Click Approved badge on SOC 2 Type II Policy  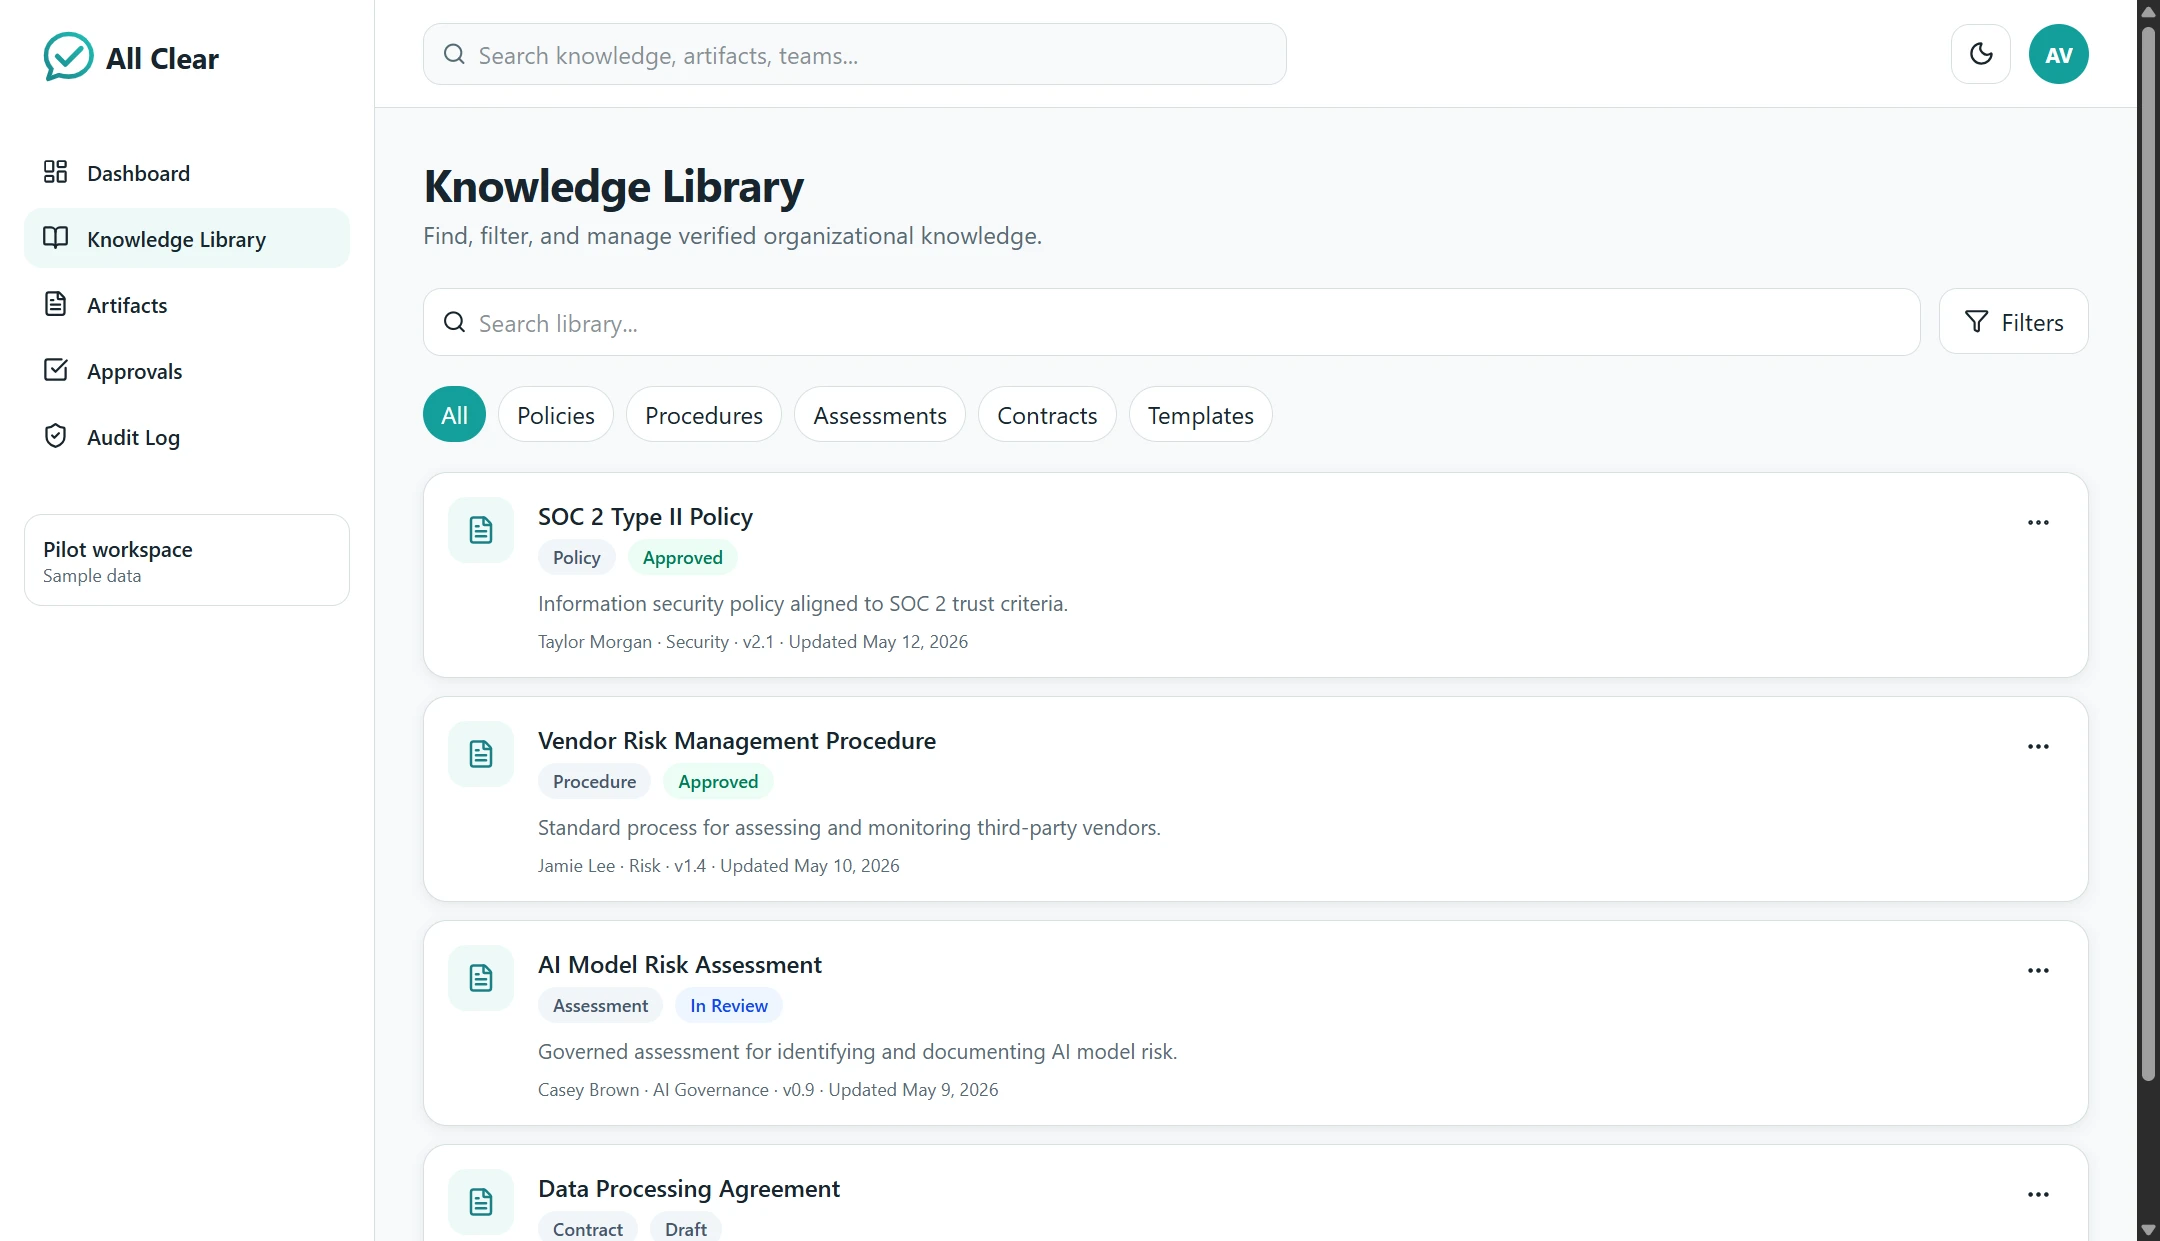pyautogui.click(x=683, y=558)
